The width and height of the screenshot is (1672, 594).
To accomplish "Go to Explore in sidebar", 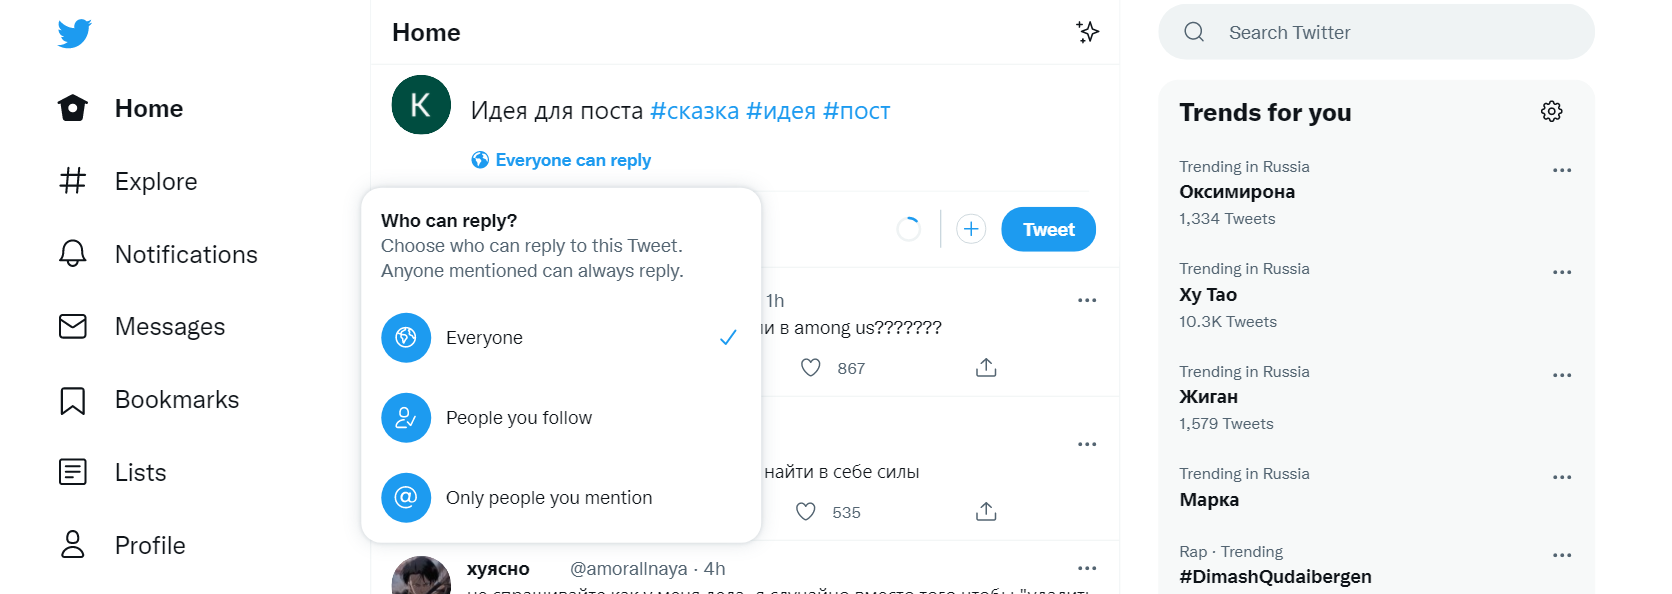I will pyautogui.click(x=155, y=181).
